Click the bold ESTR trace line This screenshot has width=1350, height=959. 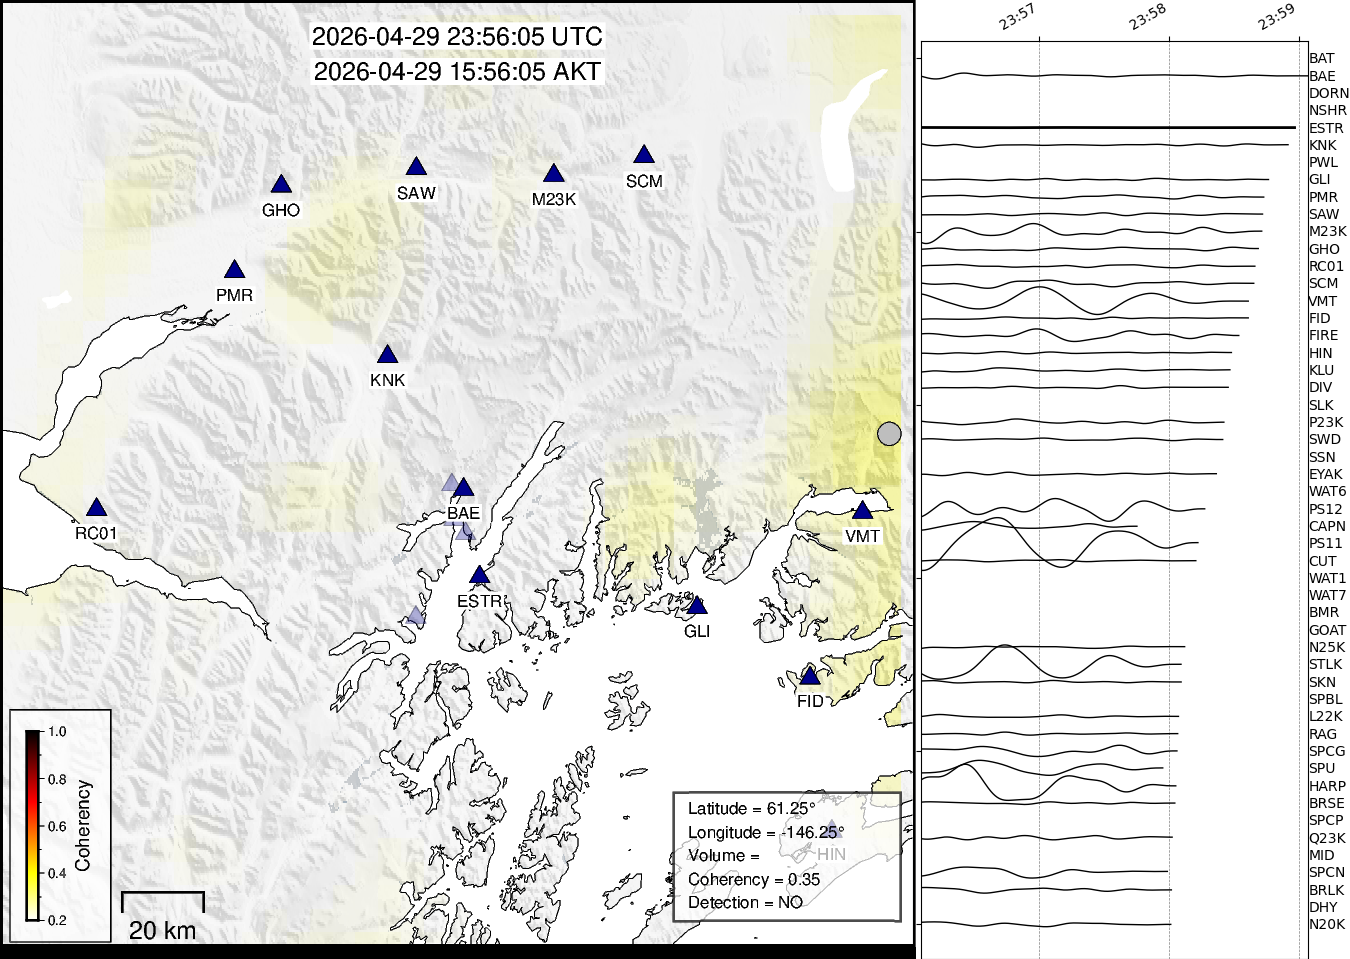(x=1109, y=128)
